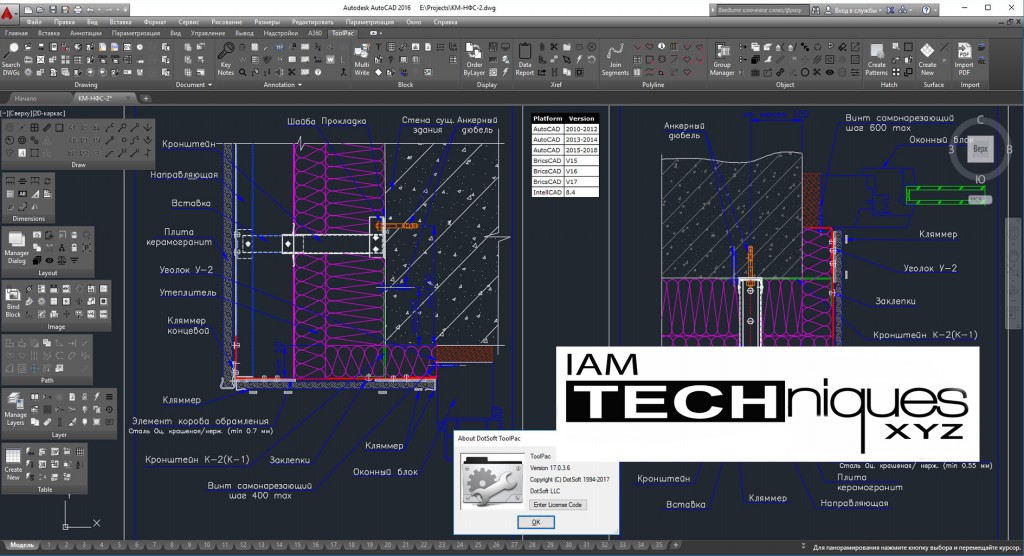Viewport: 1024px width, 556px height.
Task: Click OK in About DotSoft ToolPac dialog
Action: pyautogui.click(x=536, y=522)
